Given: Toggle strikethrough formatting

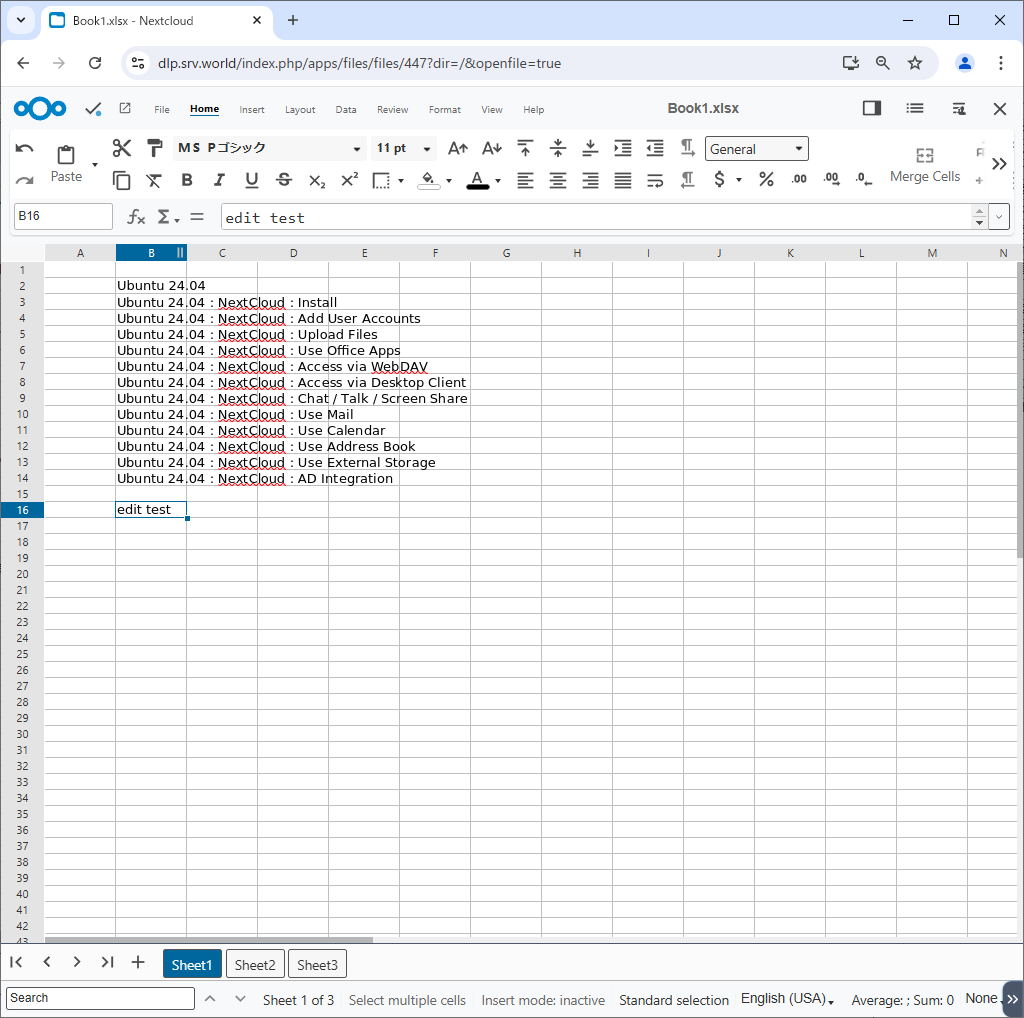Looking at the screenshot, I should click(284, 180).
